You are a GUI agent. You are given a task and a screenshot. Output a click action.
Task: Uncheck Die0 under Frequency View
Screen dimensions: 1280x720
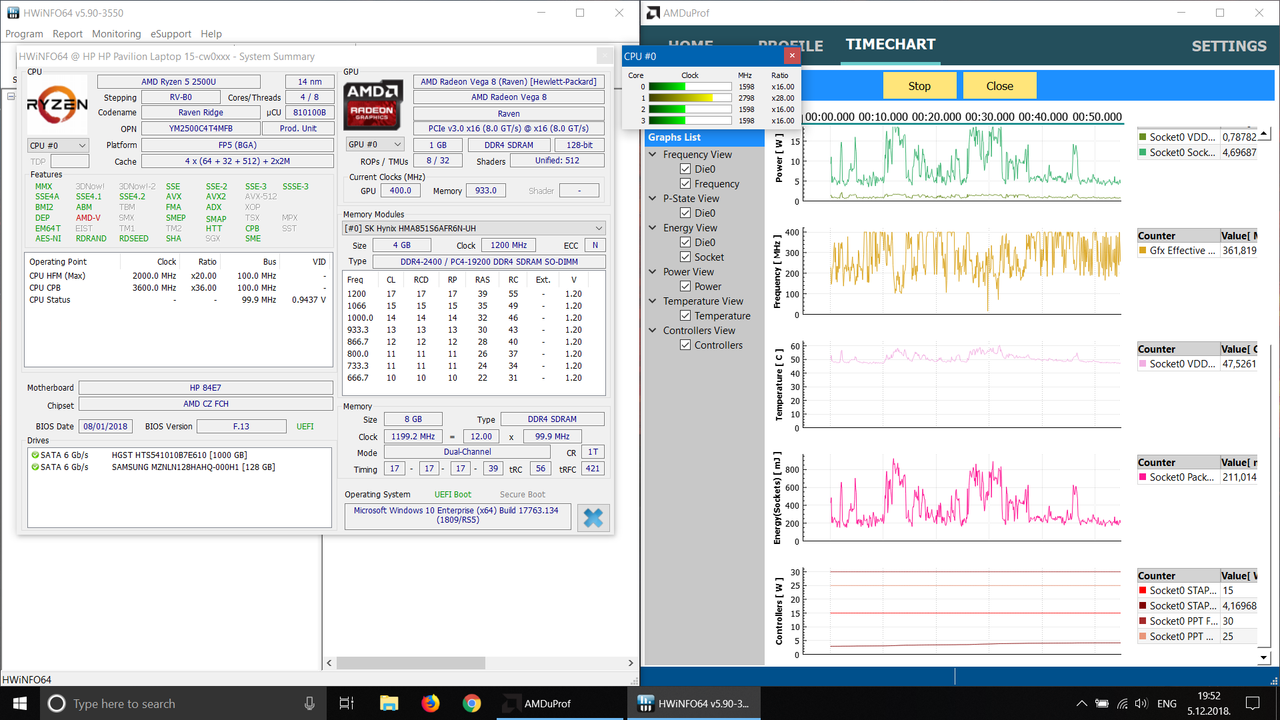685,169
